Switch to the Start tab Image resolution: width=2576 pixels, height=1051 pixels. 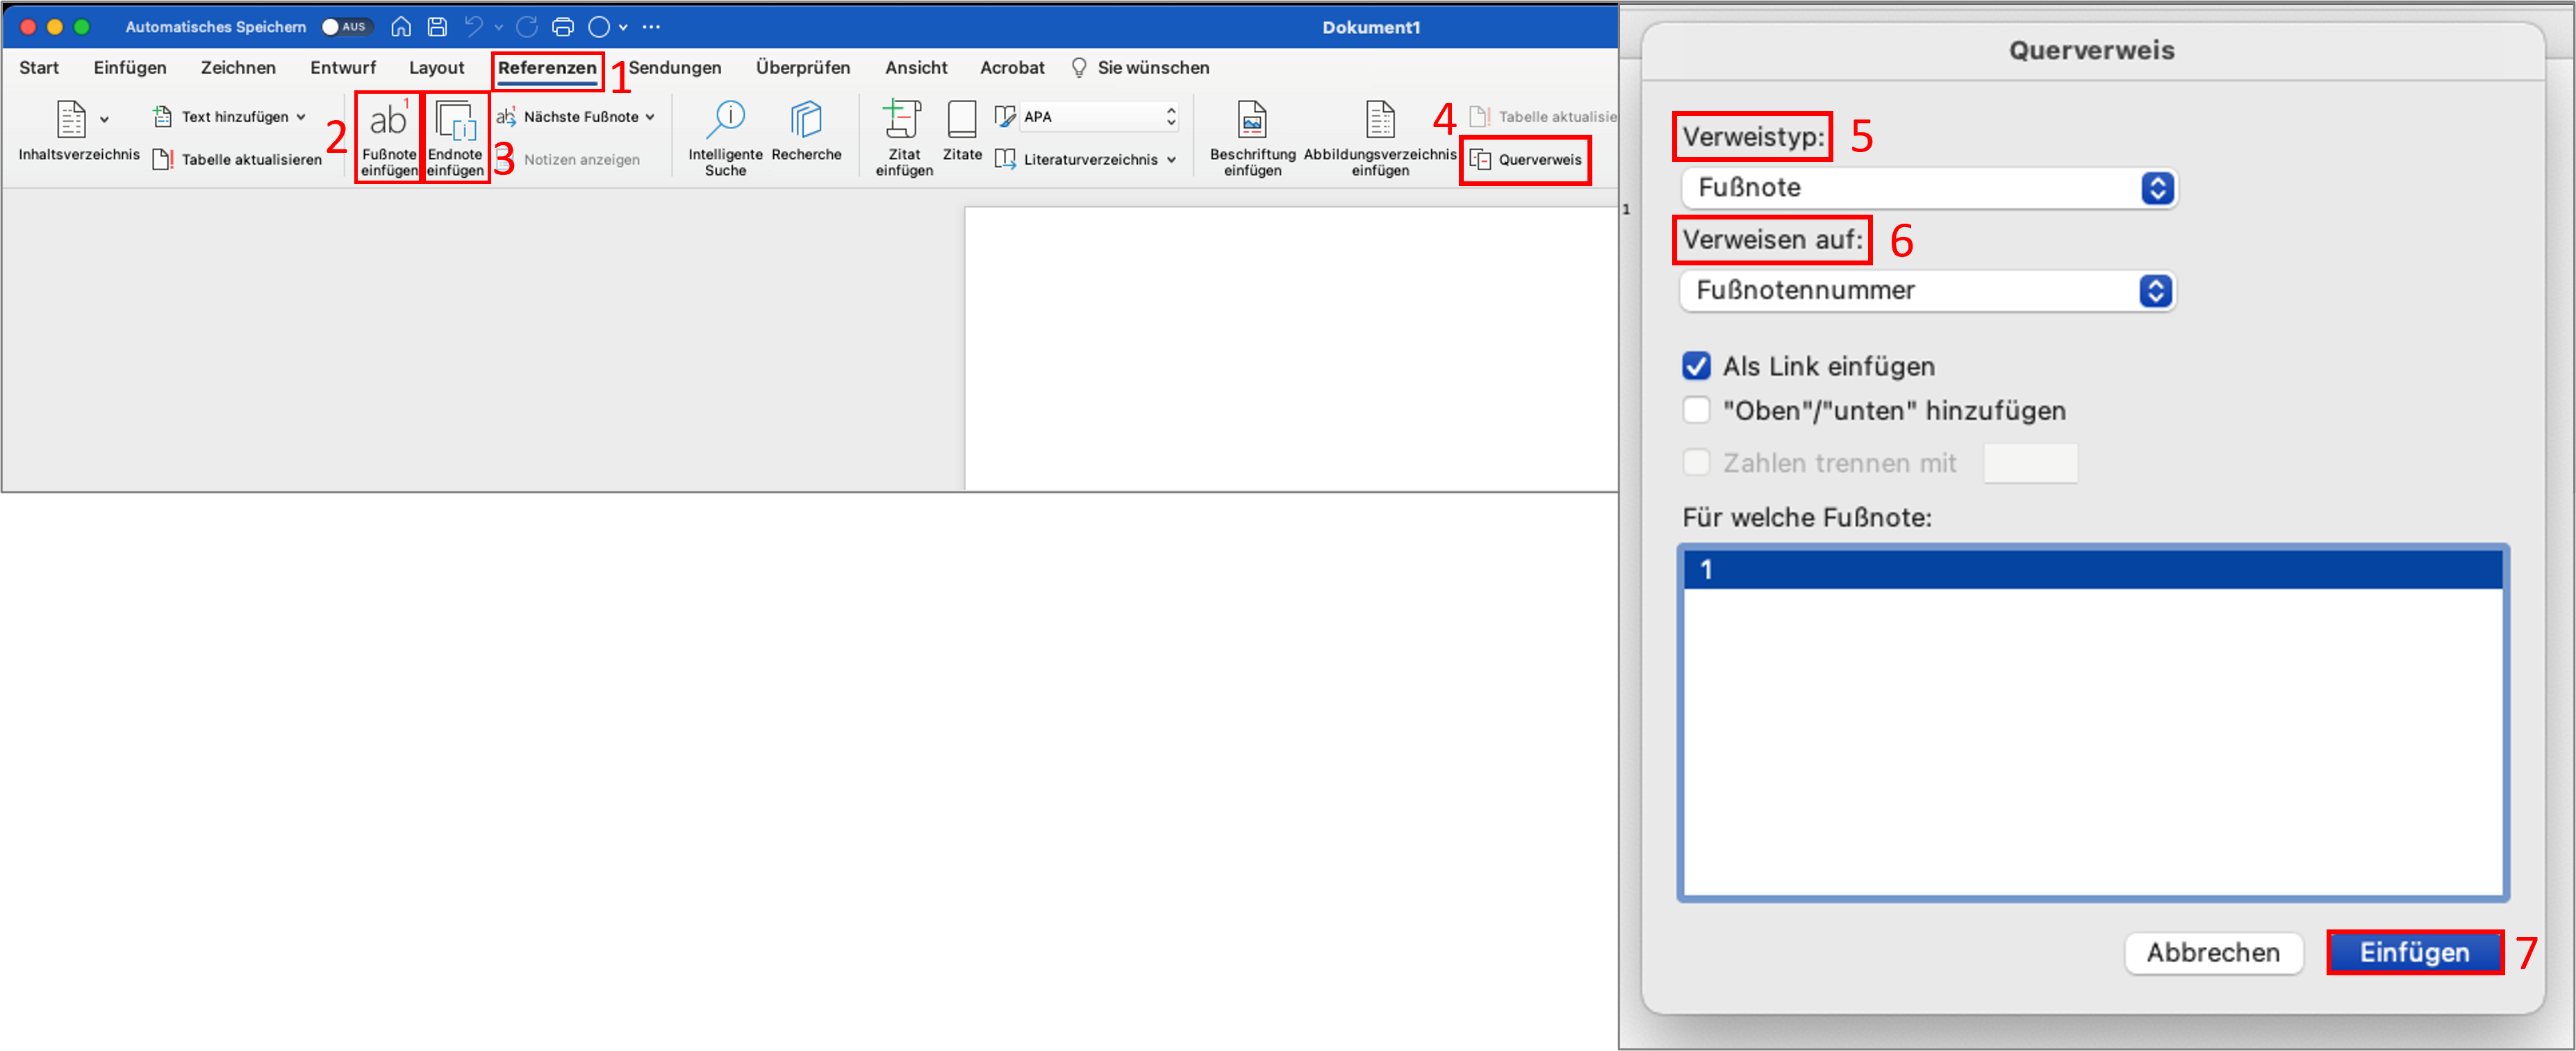39,68
